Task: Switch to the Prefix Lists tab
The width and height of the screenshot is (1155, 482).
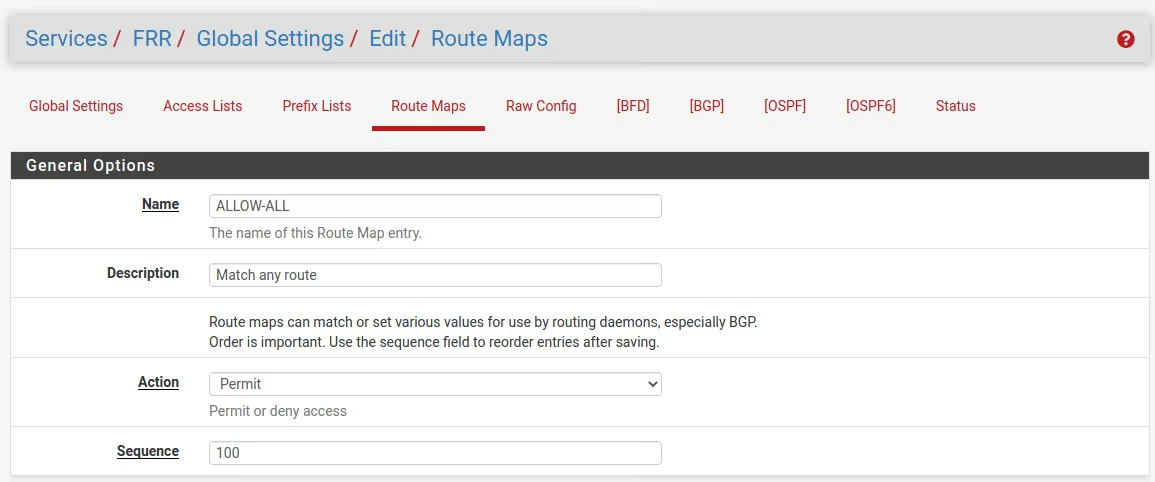Action: (x=316, y=106)
